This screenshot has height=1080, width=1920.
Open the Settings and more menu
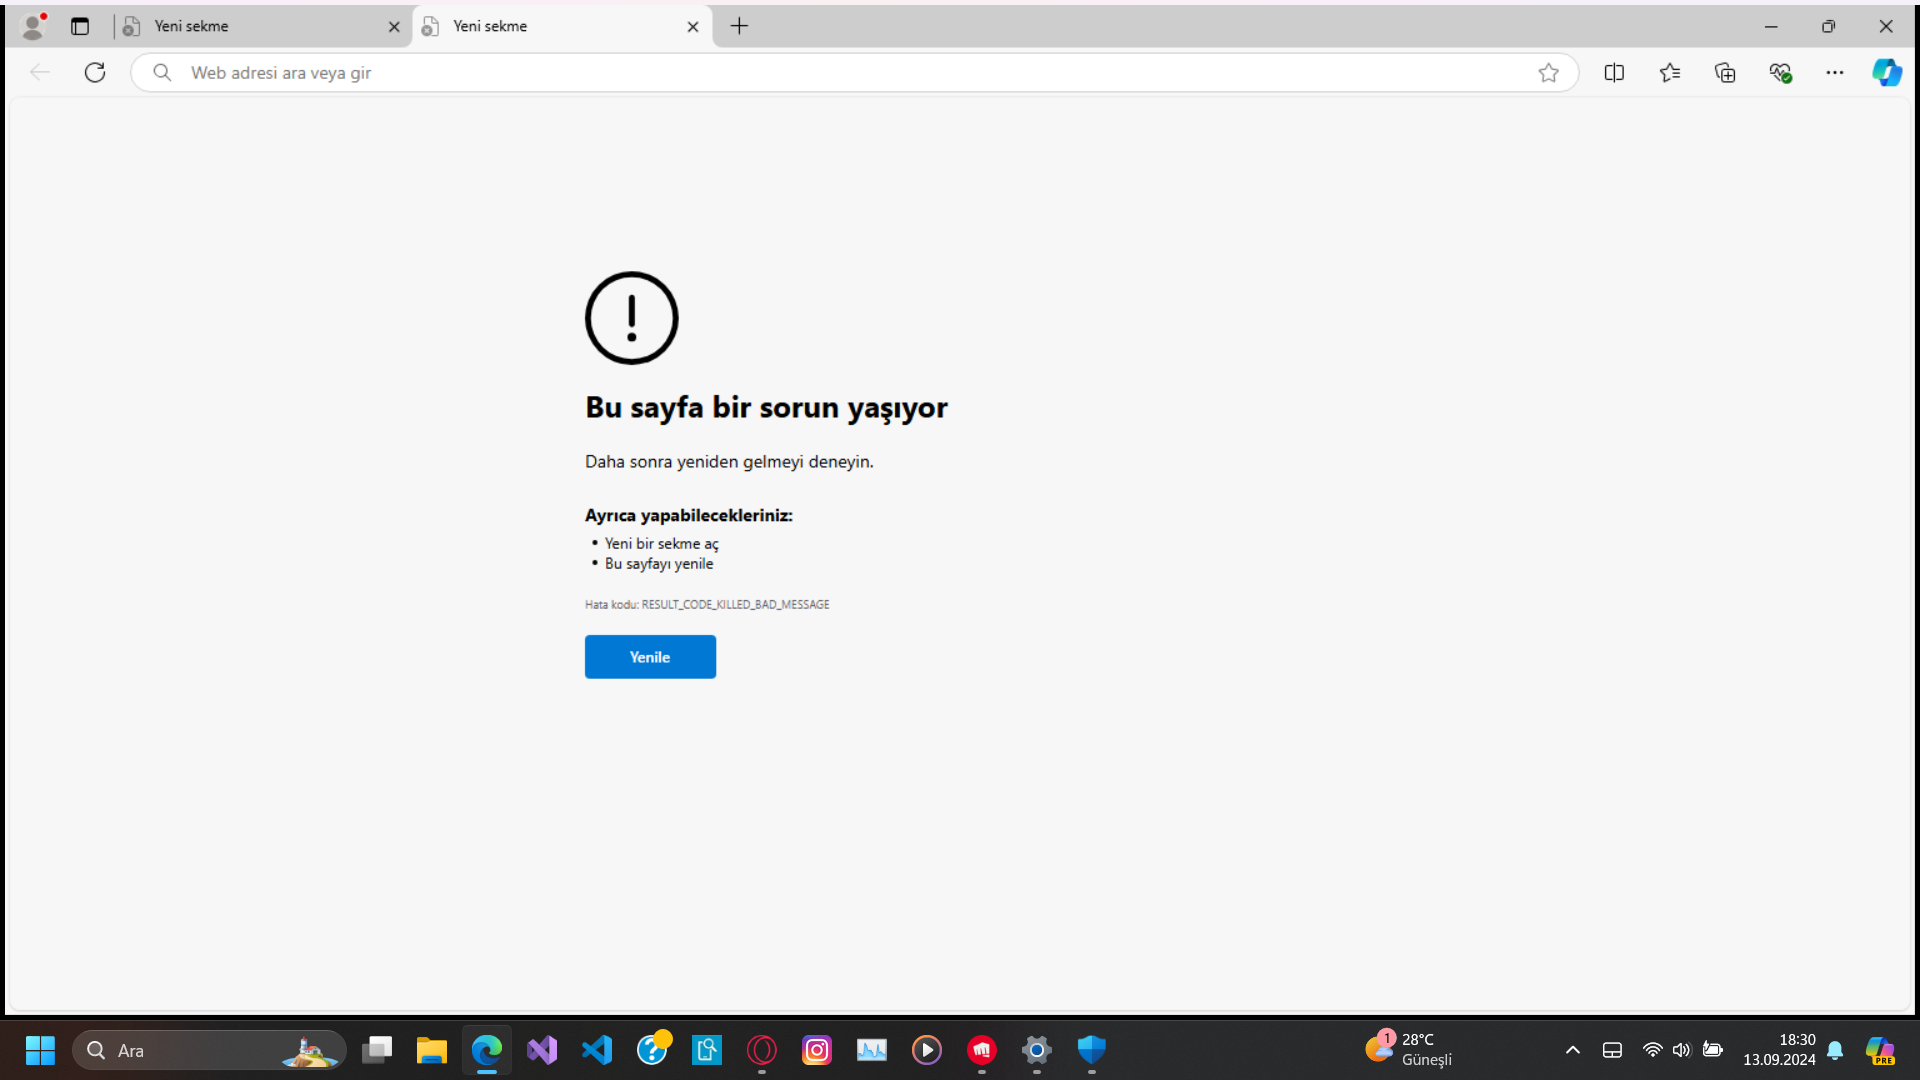point(1834,72)
